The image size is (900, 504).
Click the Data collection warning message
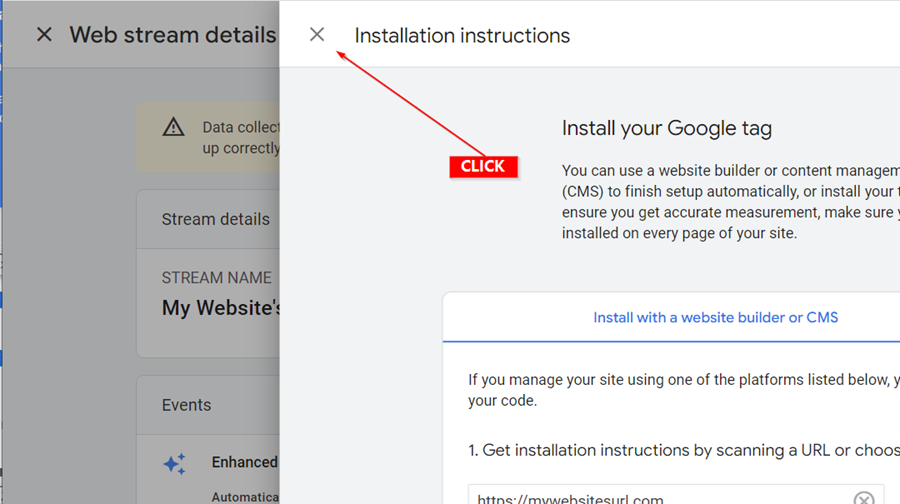[x=241, y=138]
